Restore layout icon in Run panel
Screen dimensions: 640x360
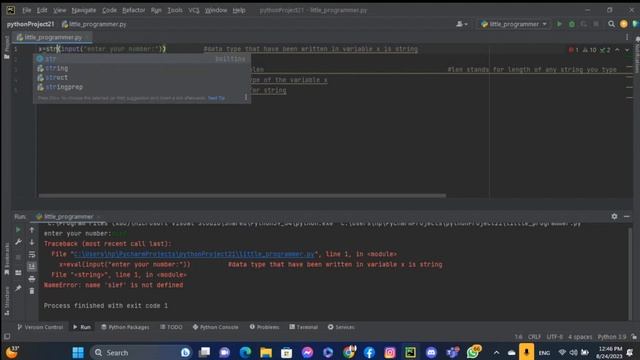click(x=18, y=273)
